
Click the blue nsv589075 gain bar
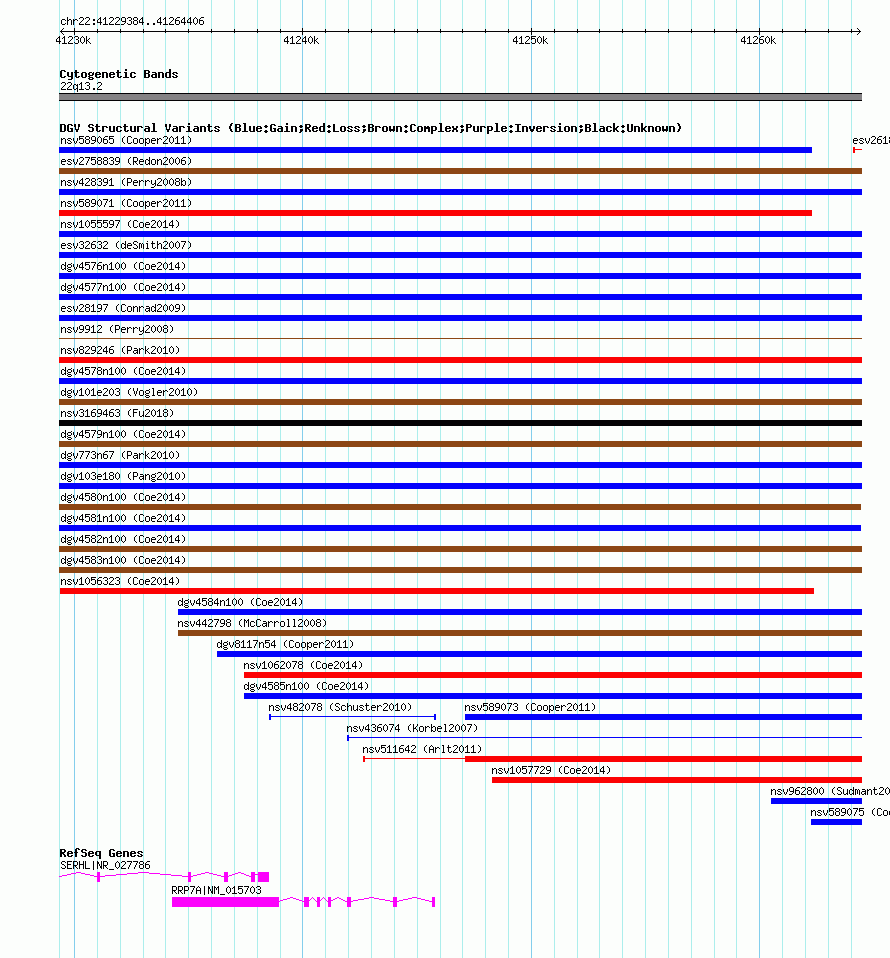(836, 822)
